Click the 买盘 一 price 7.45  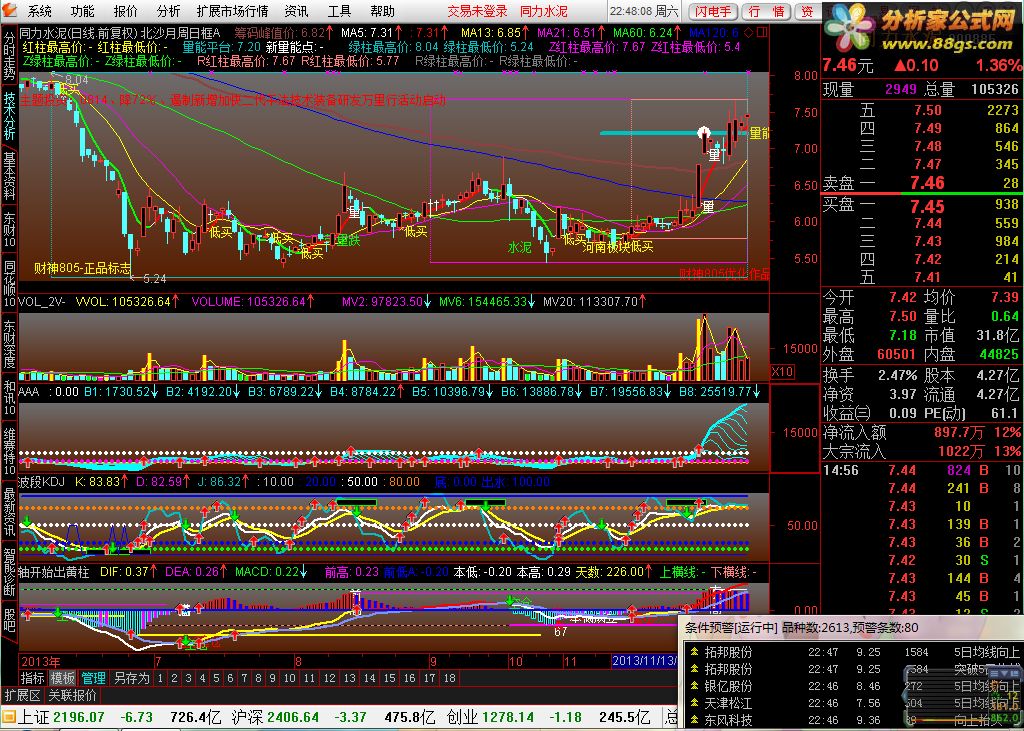click(x=927, y=206)
